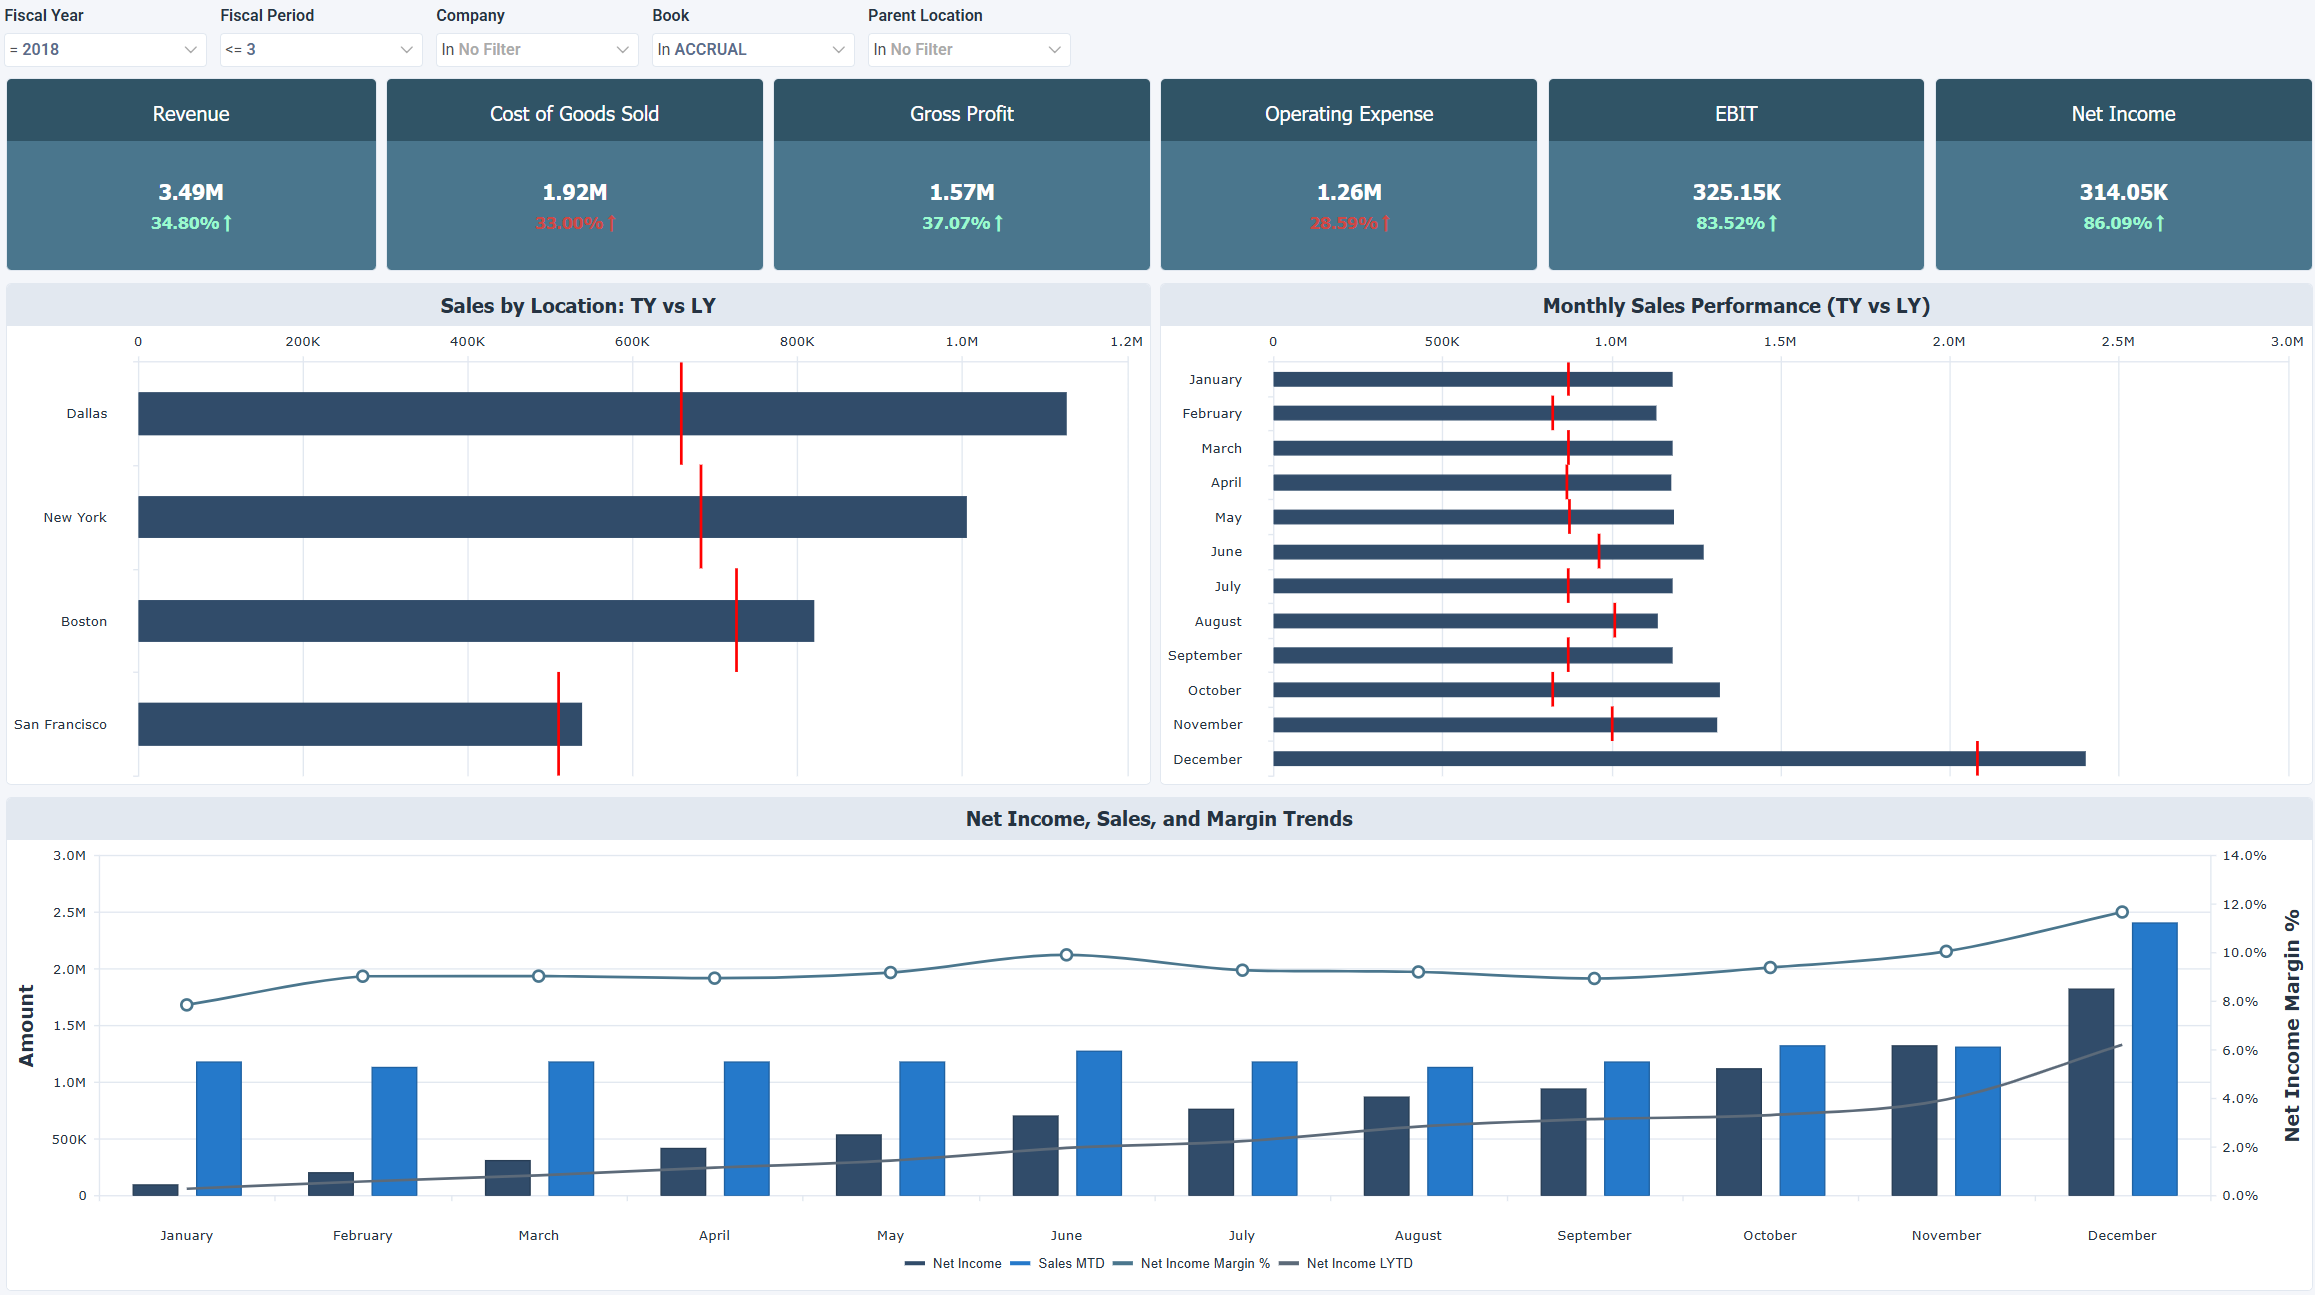Select the Revenue KPI card
2315x1295 pixels.
coord(190,173)
